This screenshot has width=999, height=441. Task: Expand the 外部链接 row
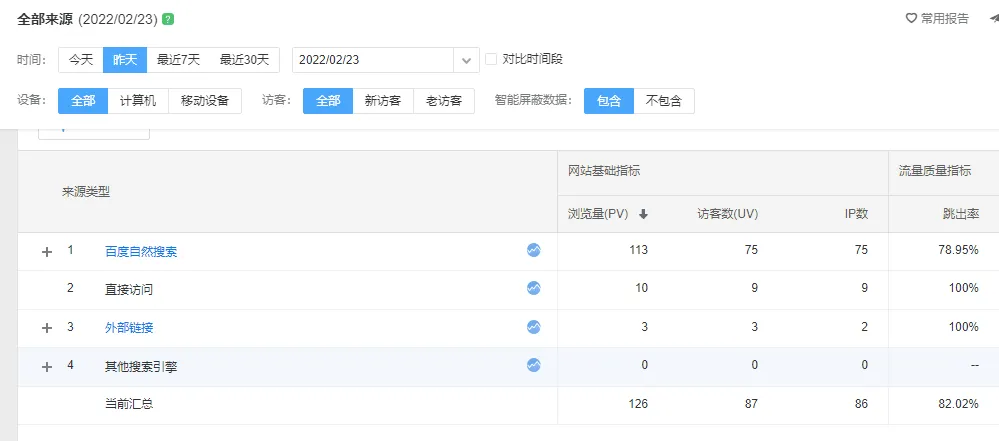[x=46, y=328]
